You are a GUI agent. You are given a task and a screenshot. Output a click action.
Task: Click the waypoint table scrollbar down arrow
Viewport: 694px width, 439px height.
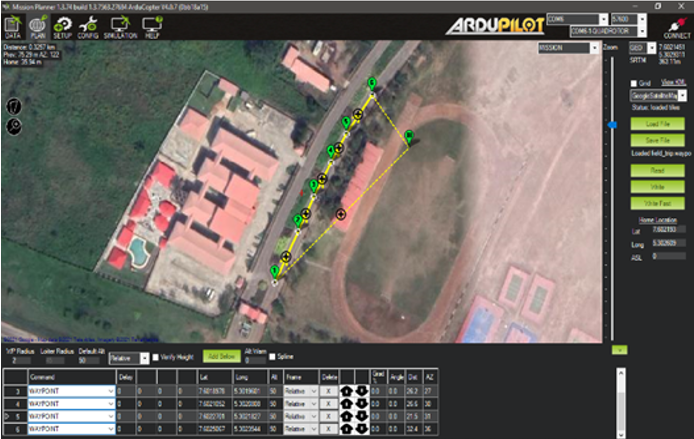click(x=621, y=434)
